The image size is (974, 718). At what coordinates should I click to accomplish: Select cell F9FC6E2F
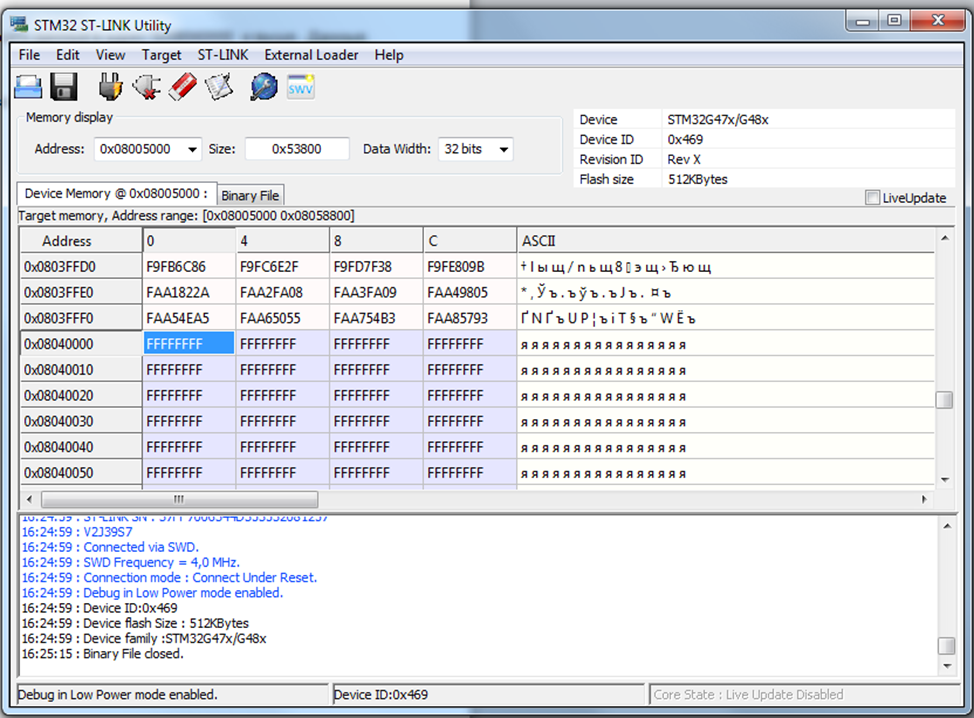[283, 266]
